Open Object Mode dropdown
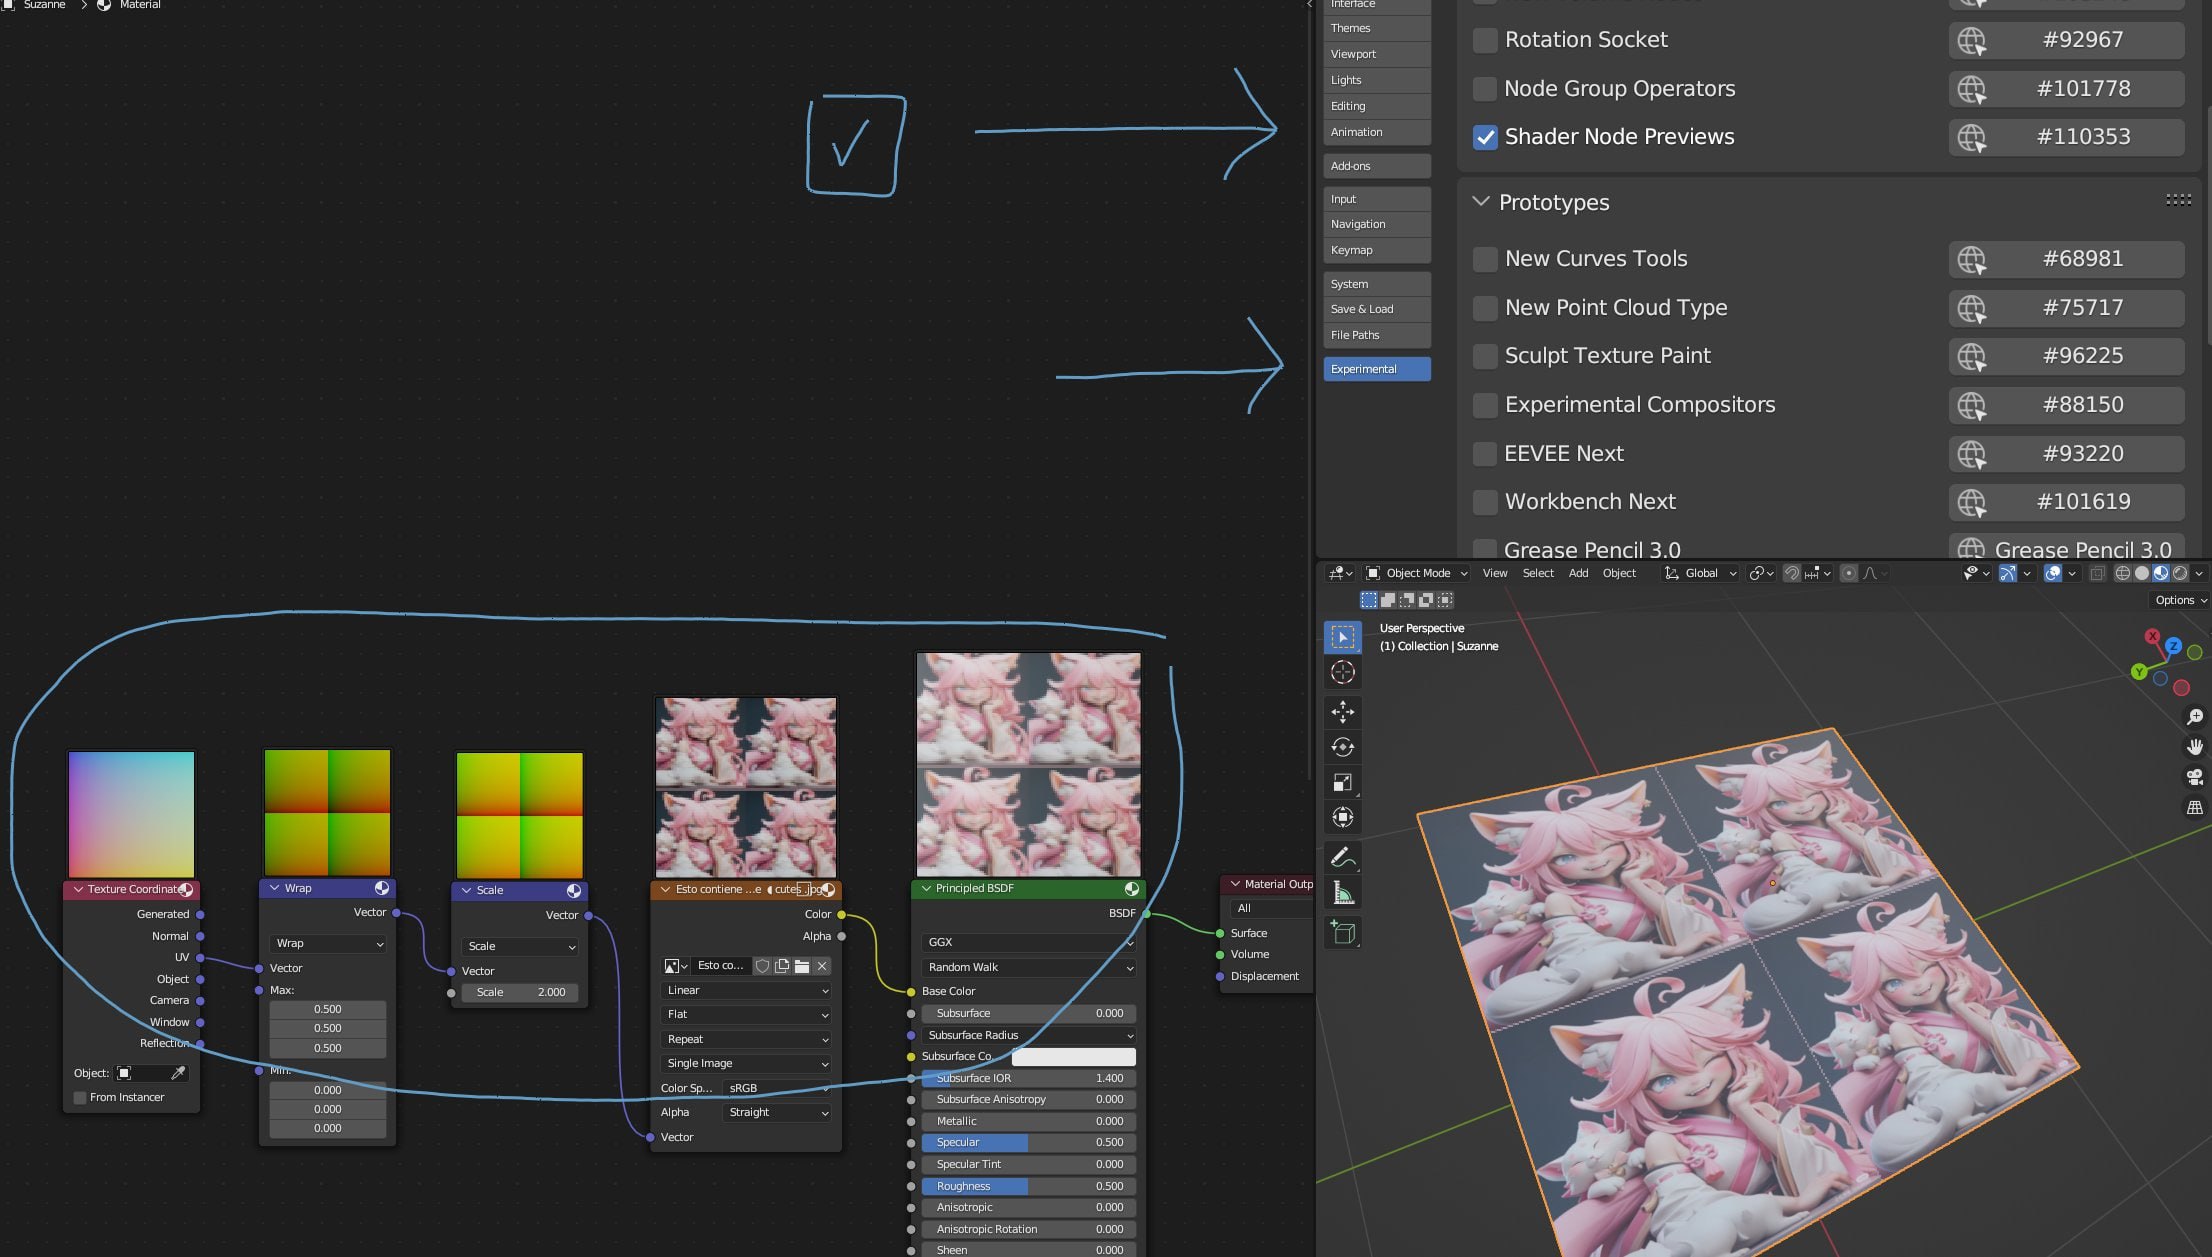This screenshot has height=1257, width=2212. pyautogui.click(x=1416, y=573)
